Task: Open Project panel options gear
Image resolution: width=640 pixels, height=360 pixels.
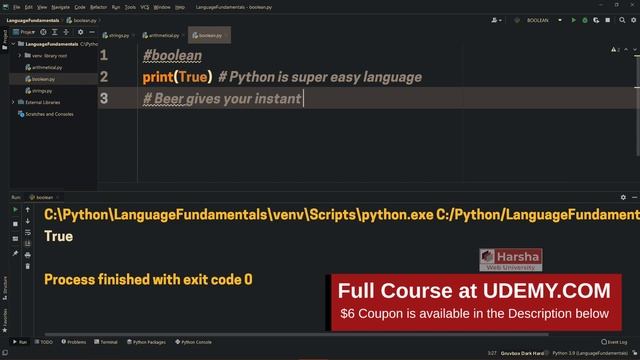Action: [x=80, y=32]
